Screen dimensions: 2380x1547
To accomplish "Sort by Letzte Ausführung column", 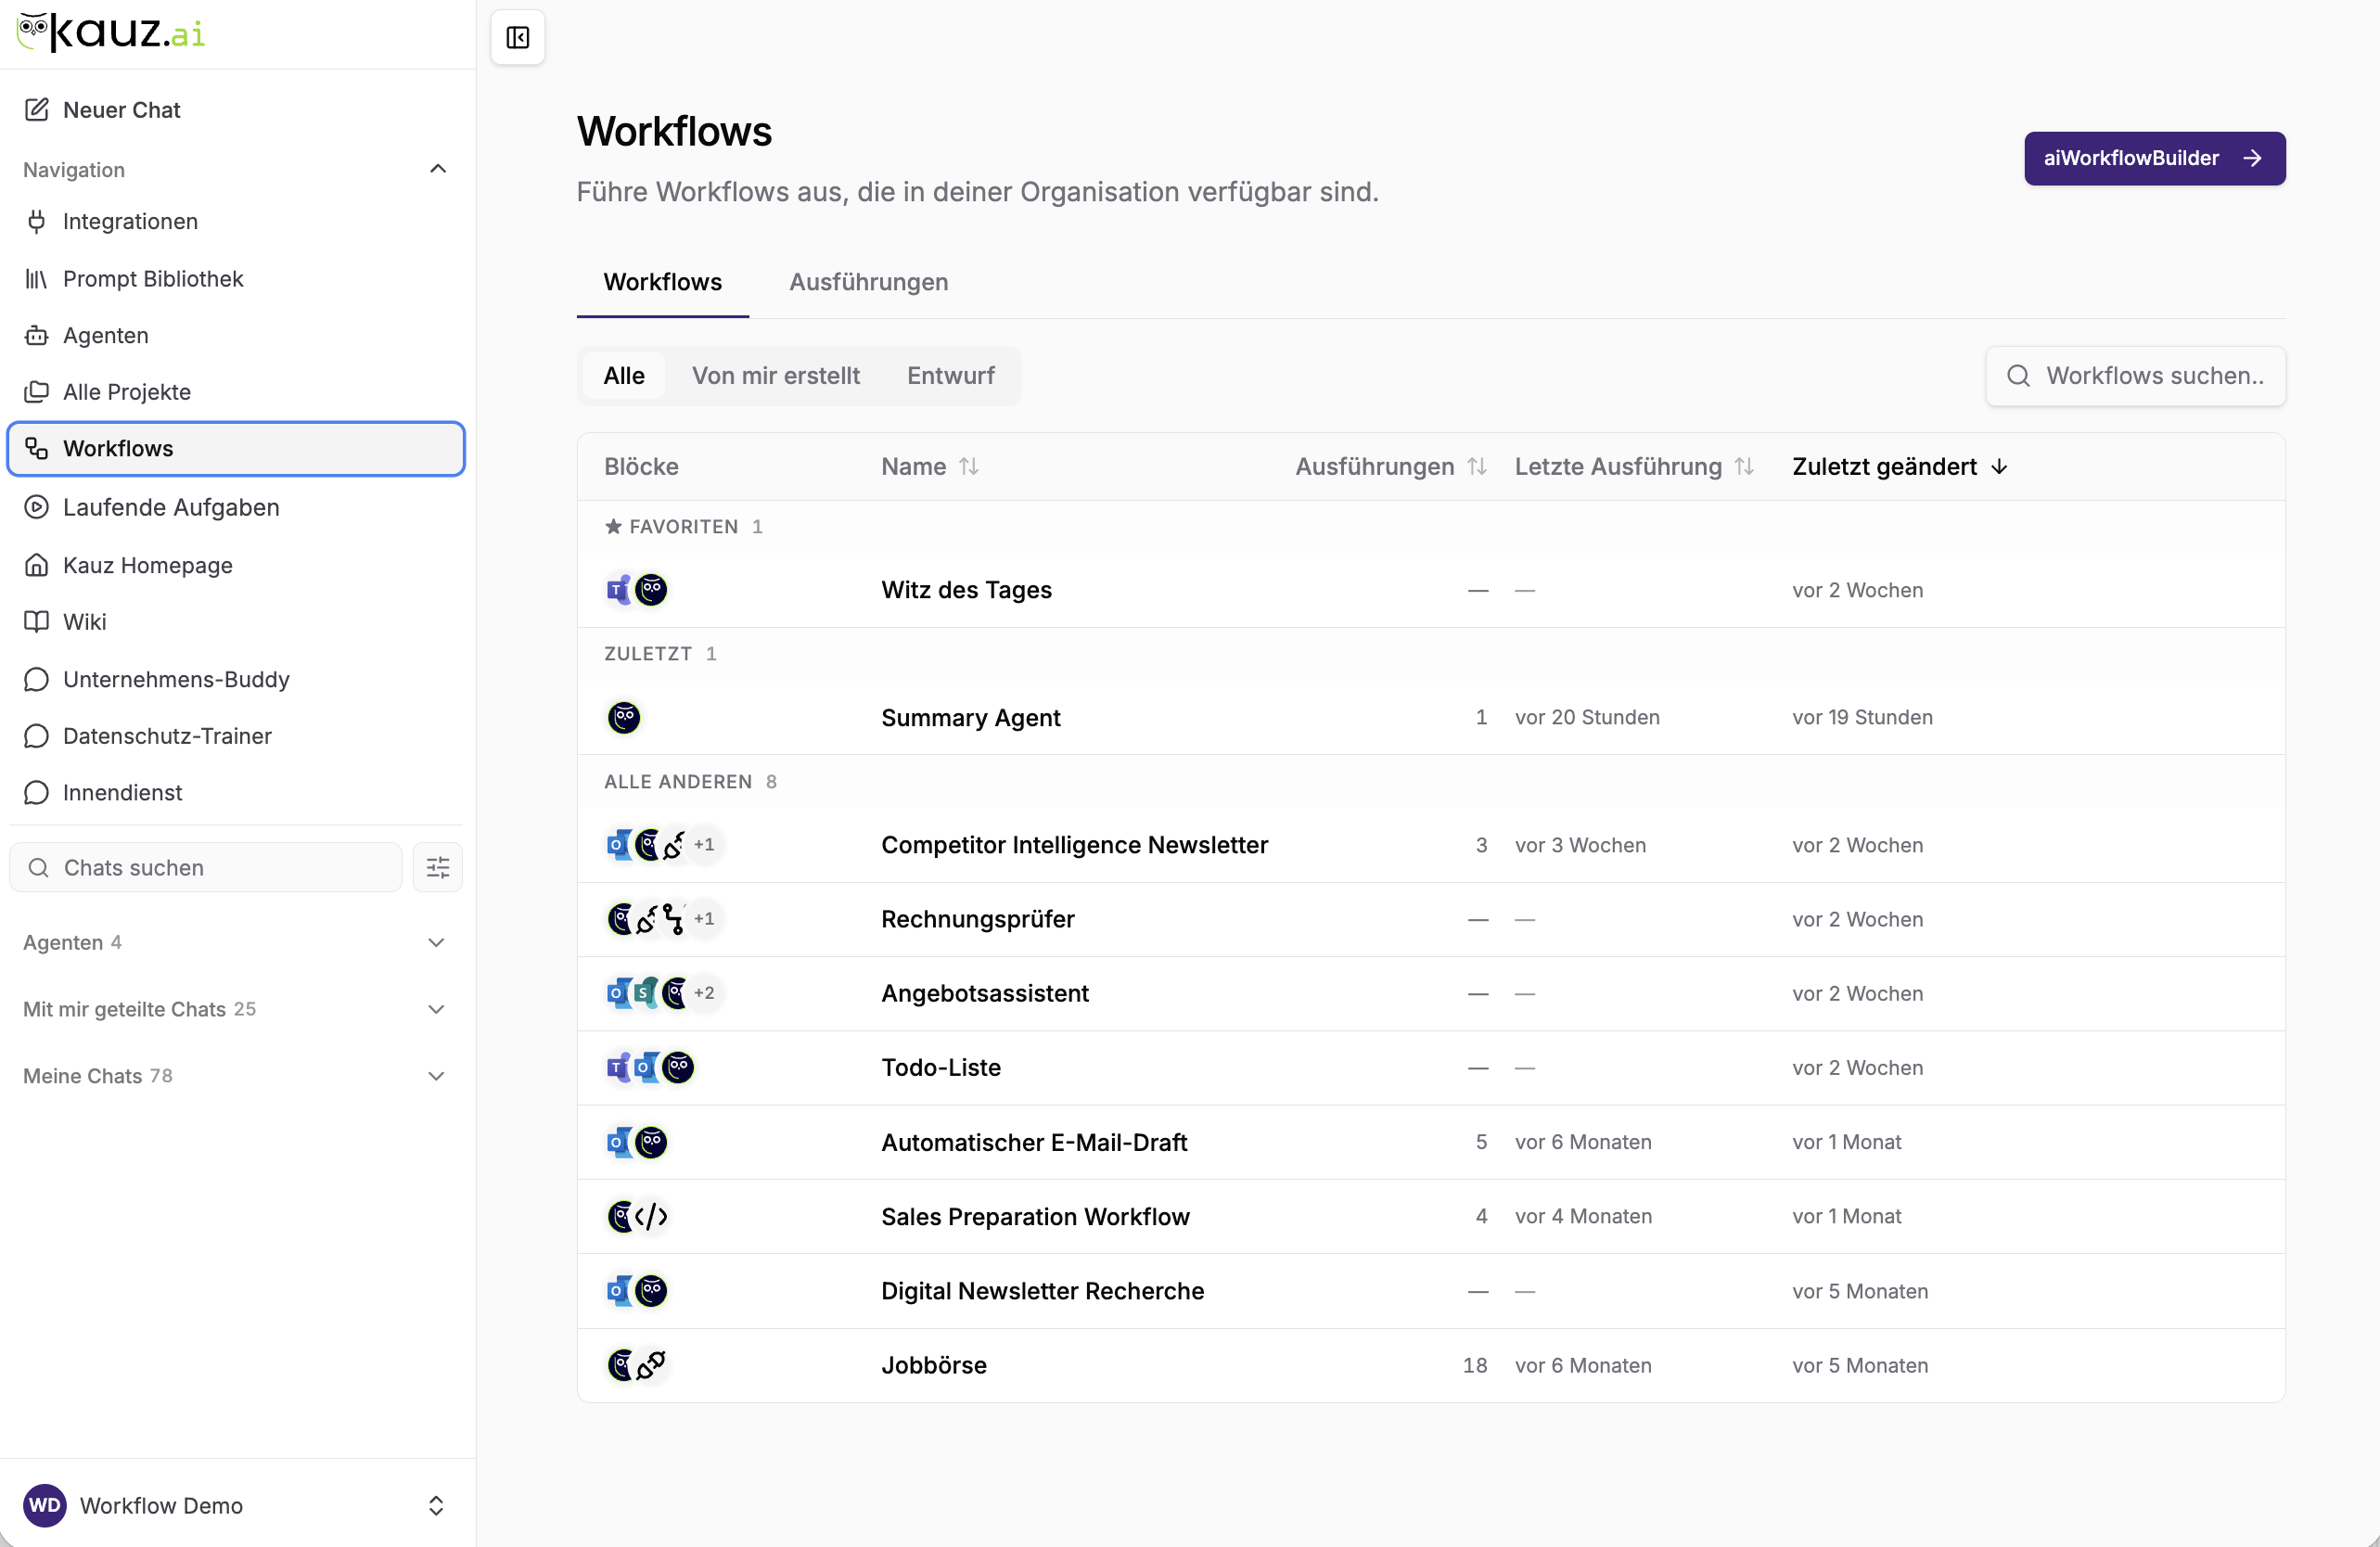I will point(1634,466).
